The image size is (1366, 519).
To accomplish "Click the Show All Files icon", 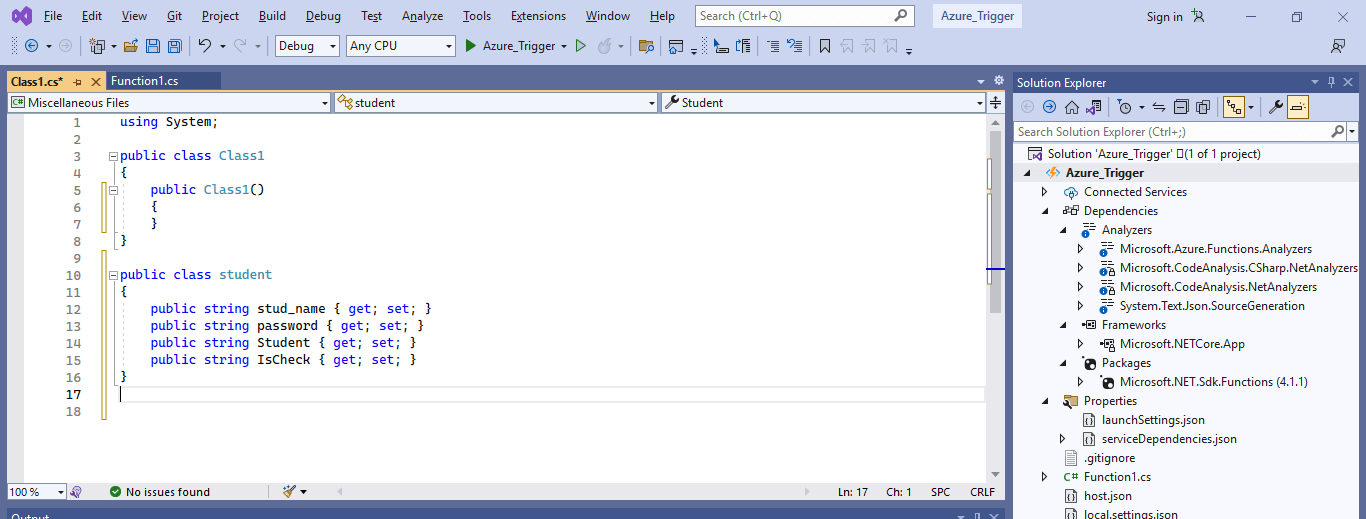I will [x=1203, y=107].
